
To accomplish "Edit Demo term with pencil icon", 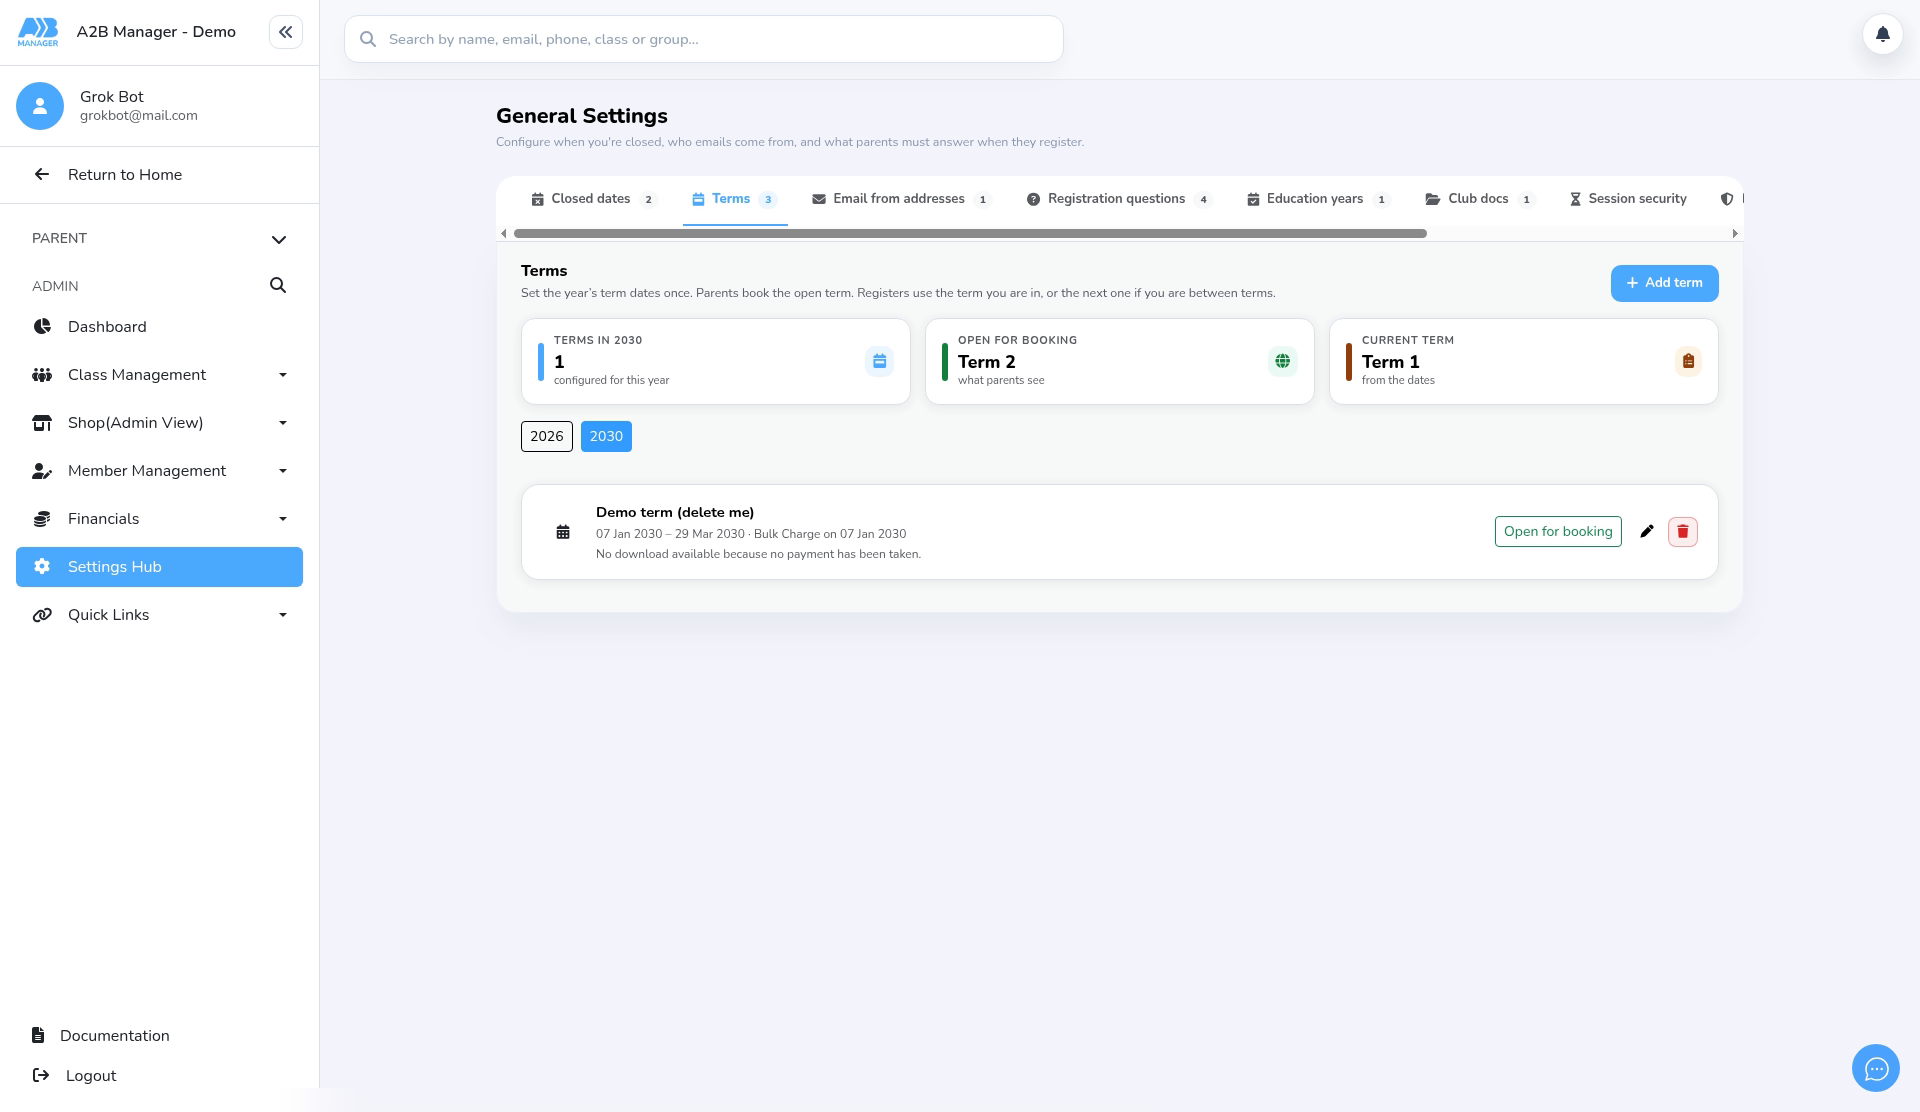I will click(1646, 531).
